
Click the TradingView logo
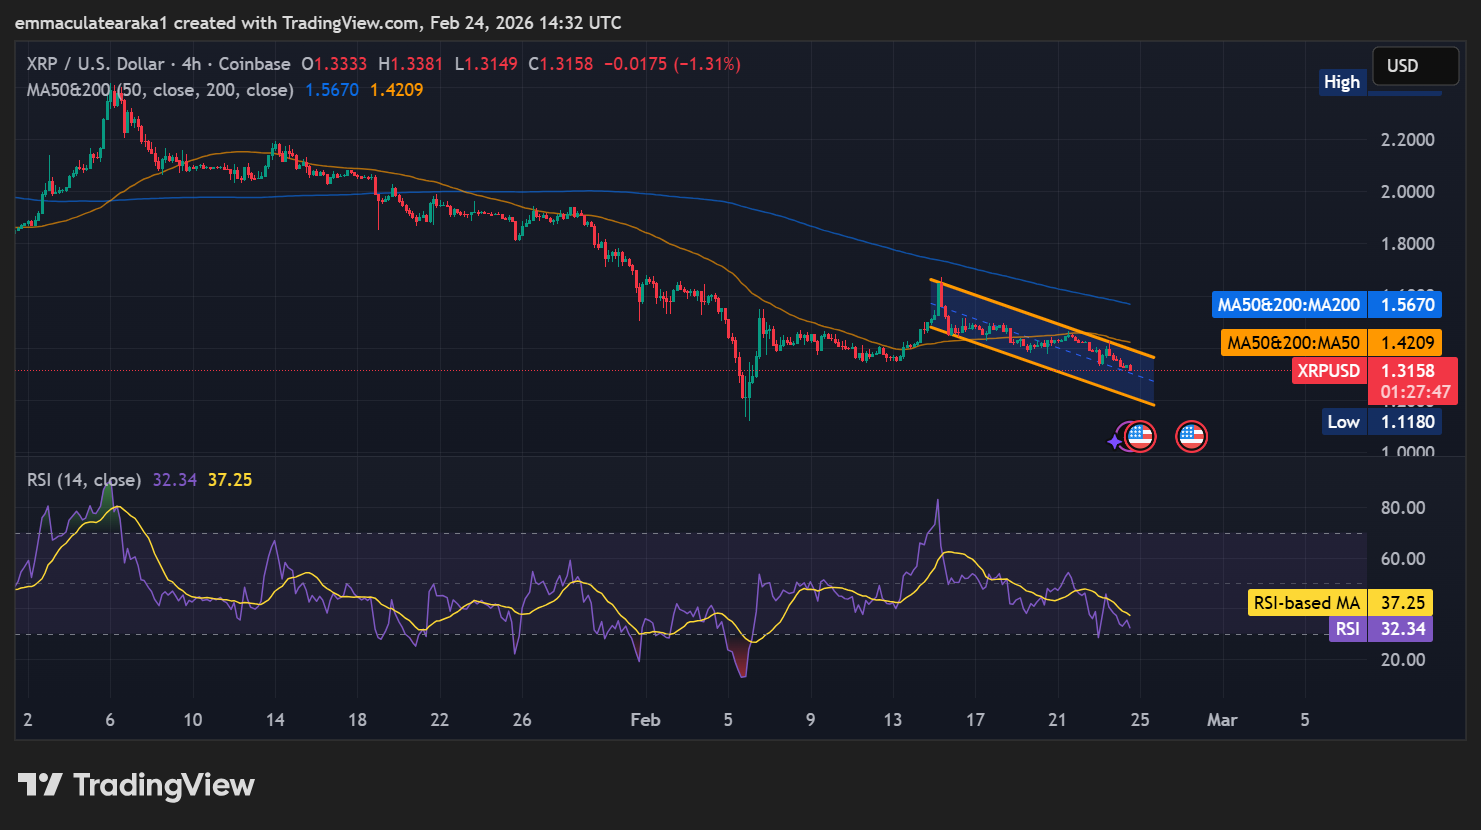click(x=135, y=785)
